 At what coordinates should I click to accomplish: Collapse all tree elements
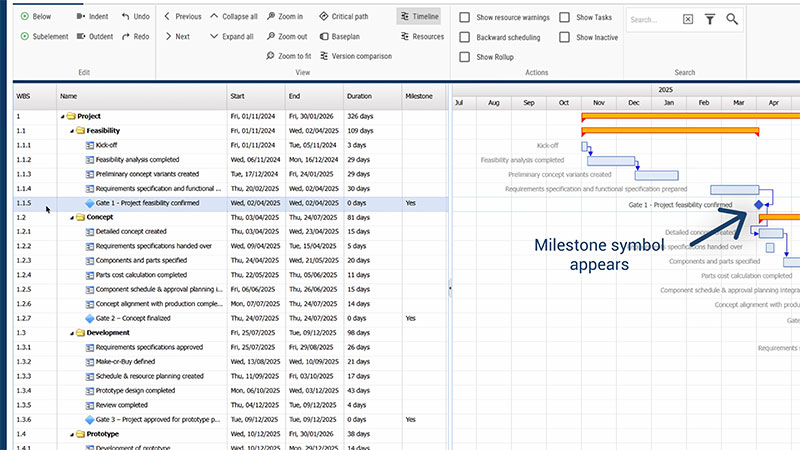234,16
